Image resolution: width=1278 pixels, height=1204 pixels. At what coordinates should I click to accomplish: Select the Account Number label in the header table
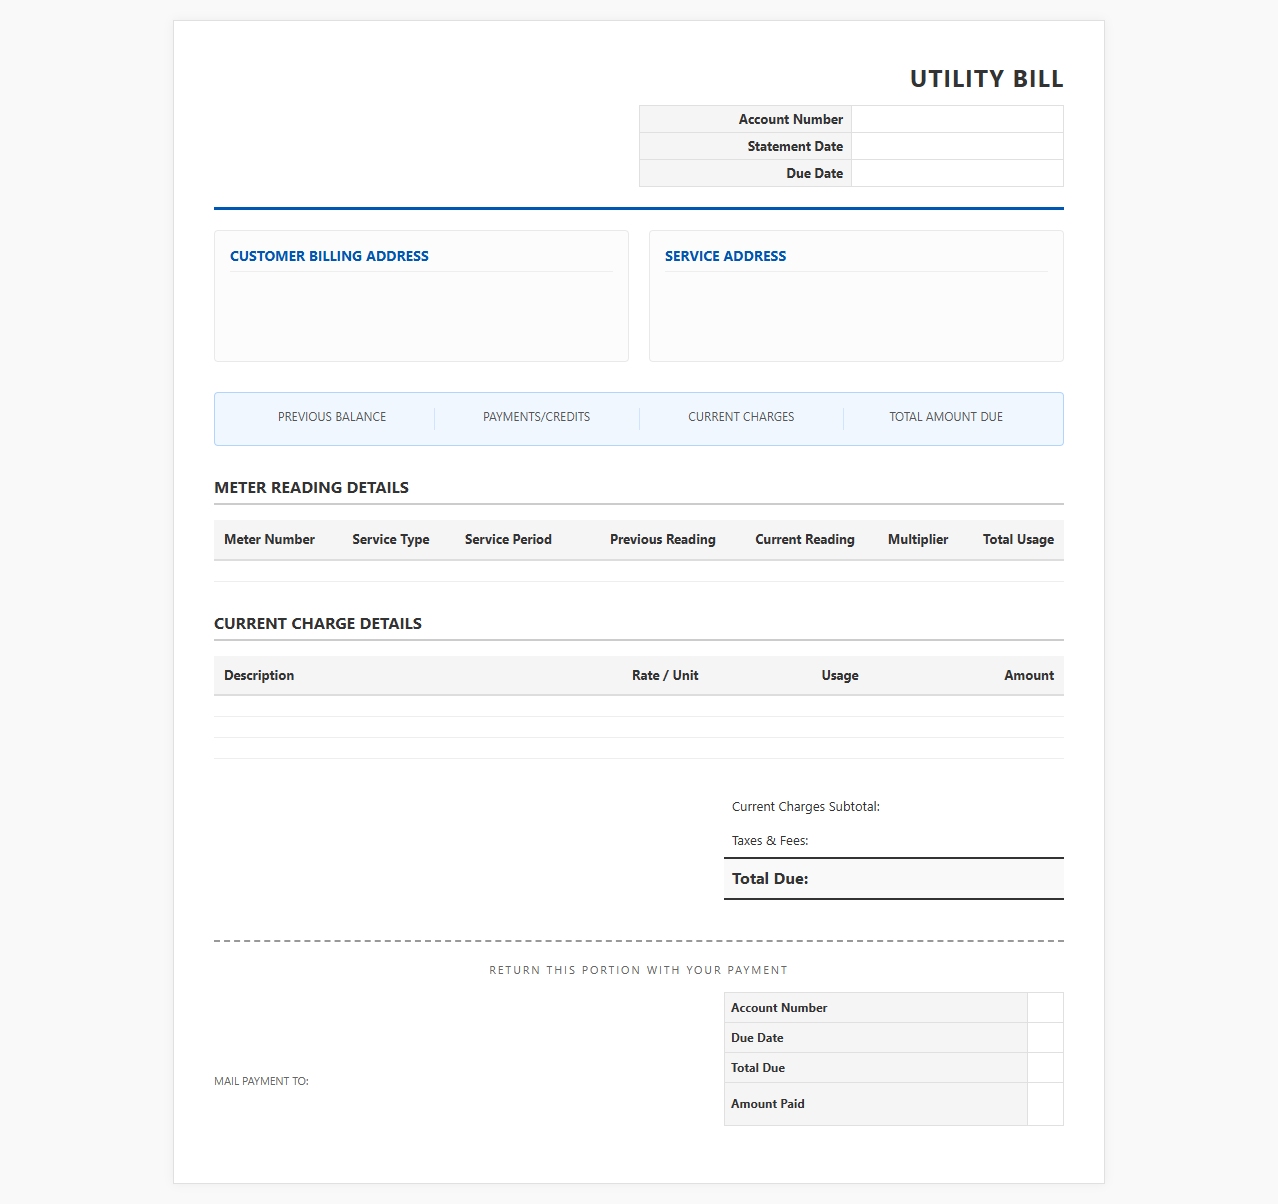790,119
